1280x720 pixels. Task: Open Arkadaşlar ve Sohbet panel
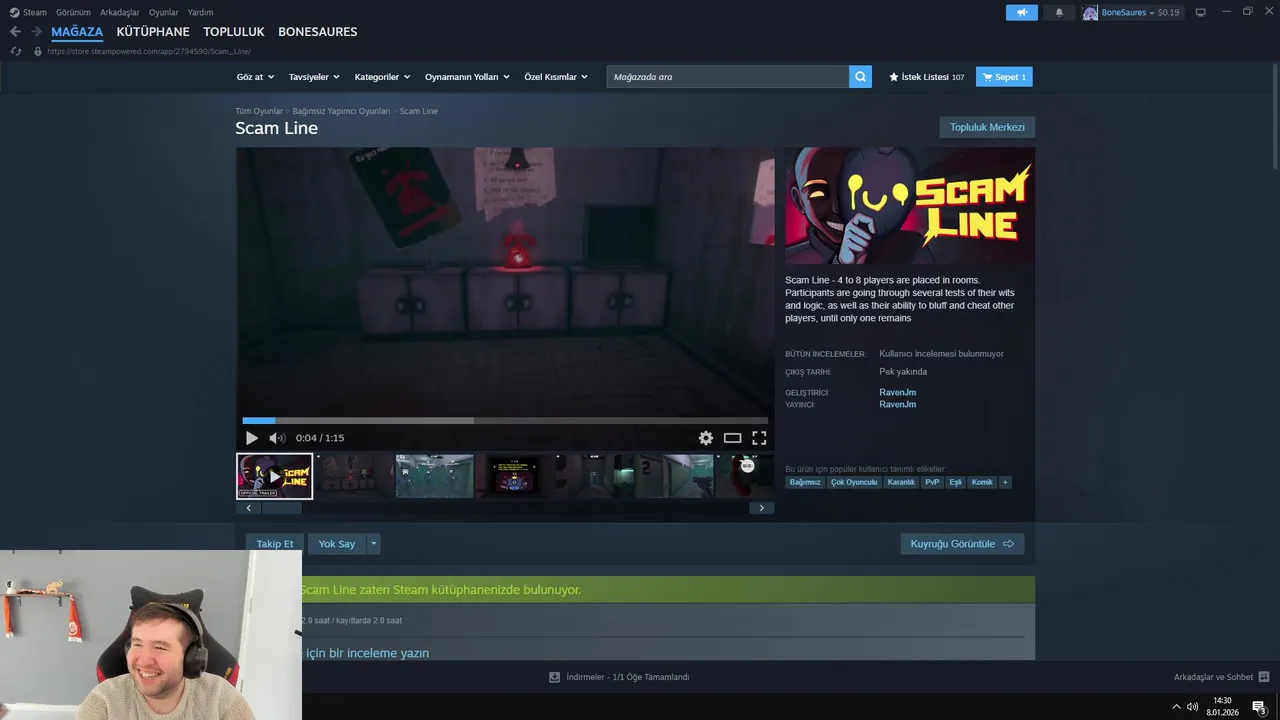[x=1221, y=677]
